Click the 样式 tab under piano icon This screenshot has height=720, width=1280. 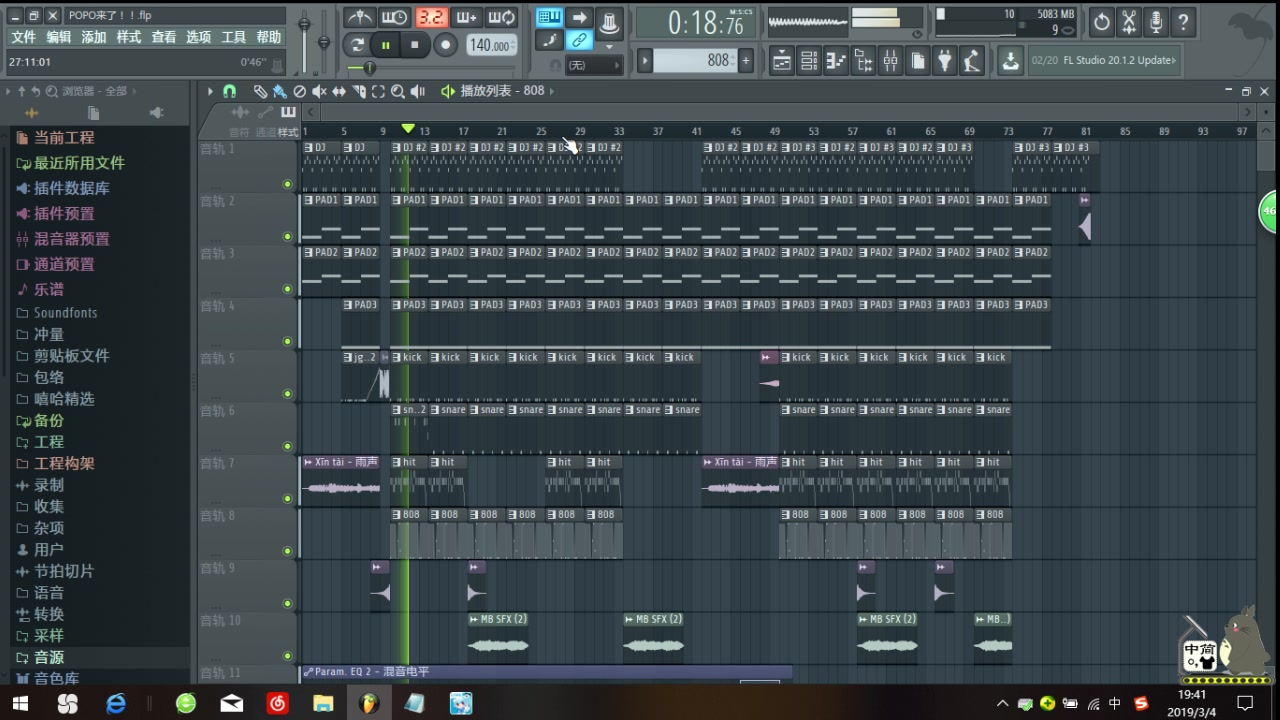click(x=288, y=132)
